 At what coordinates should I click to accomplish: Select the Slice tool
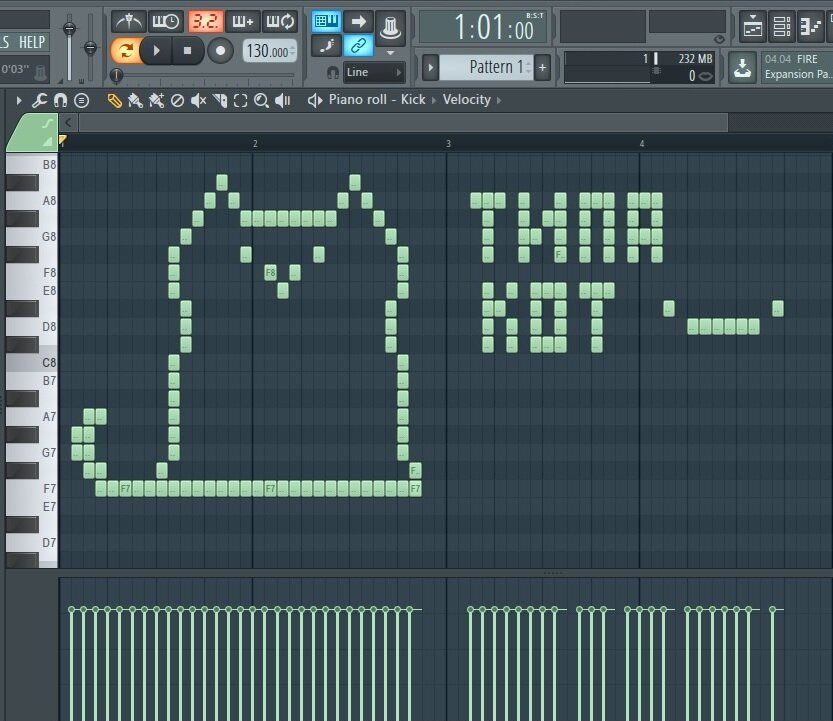219,100
